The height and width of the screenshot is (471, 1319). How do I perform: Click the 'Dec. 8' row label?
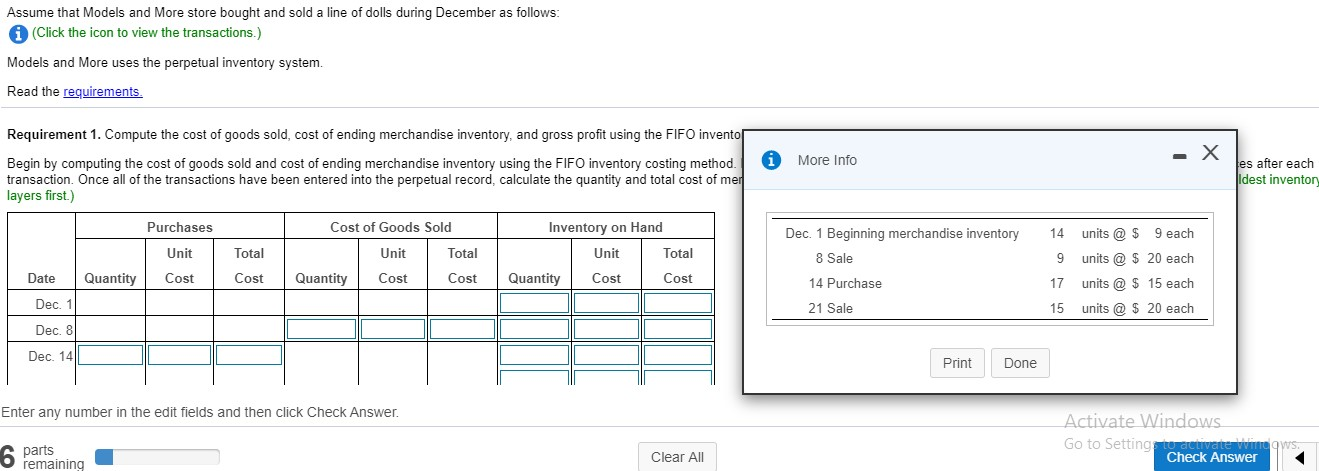(54, 330)
